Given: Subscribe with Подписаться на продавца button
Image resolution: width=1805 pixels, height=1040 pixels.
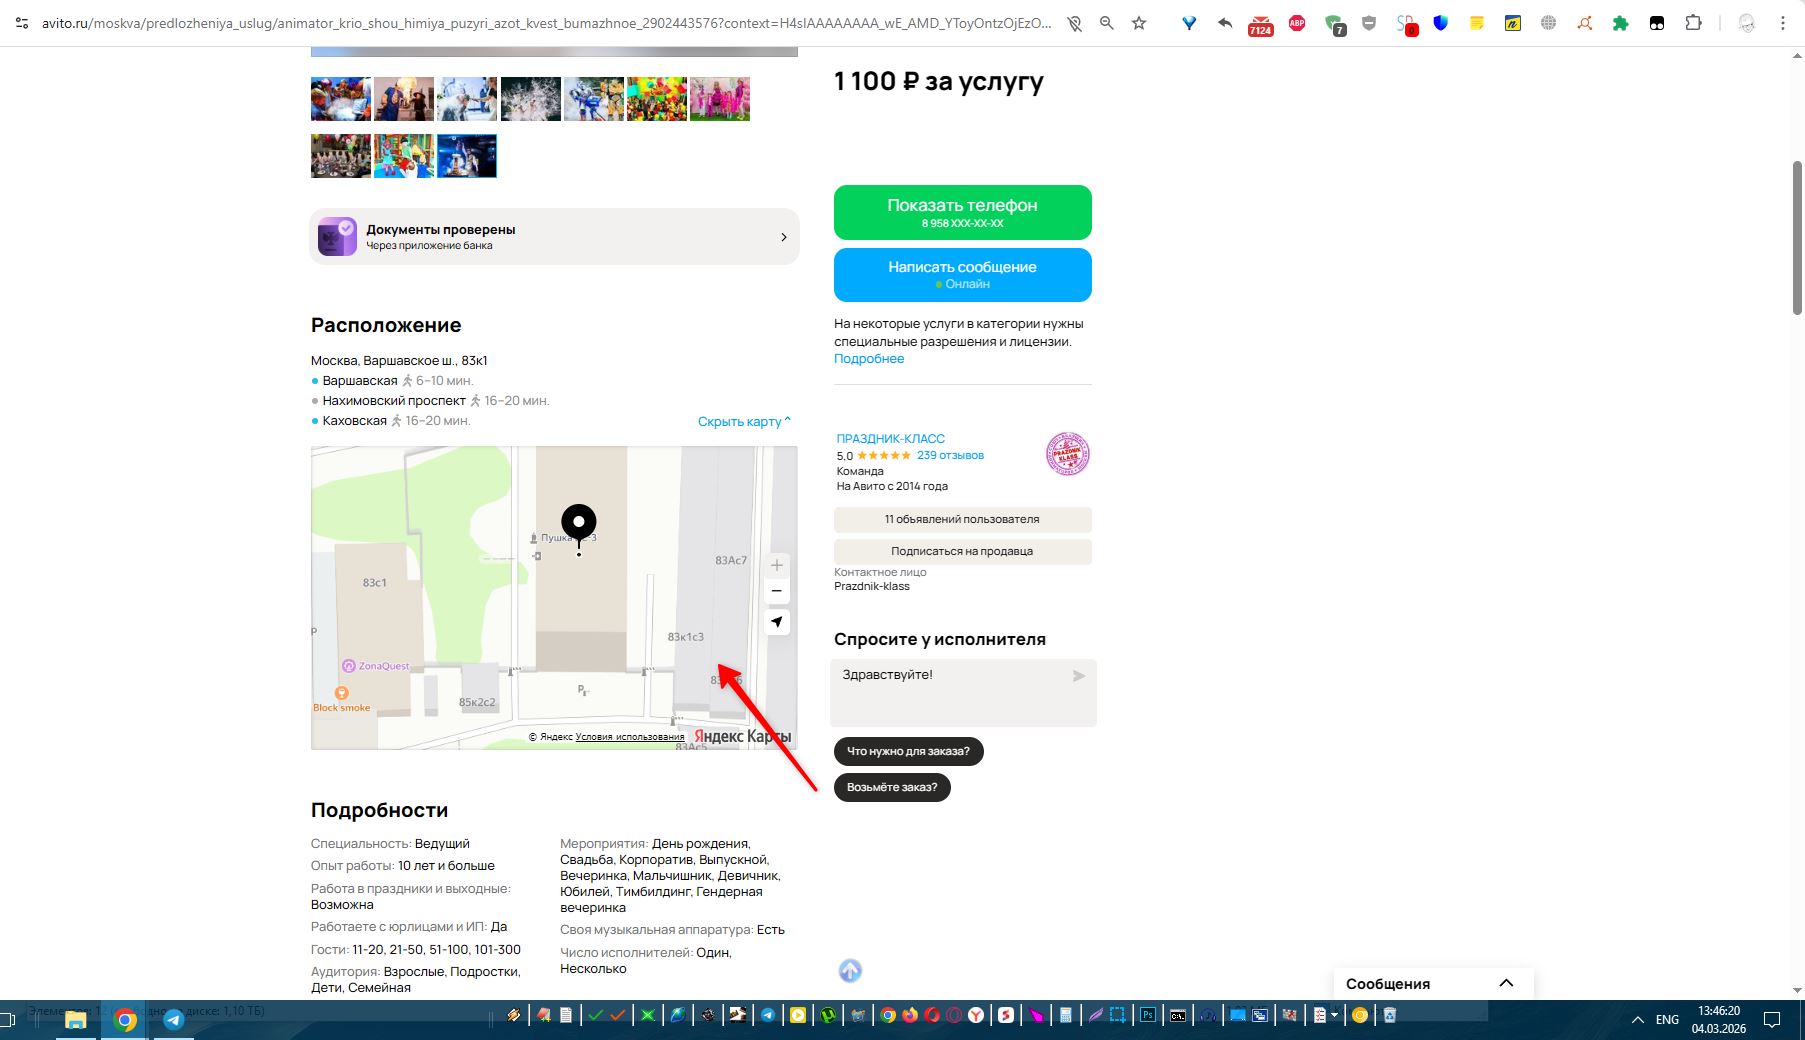Looking at the screenshot, I should [x=962, y=551].
